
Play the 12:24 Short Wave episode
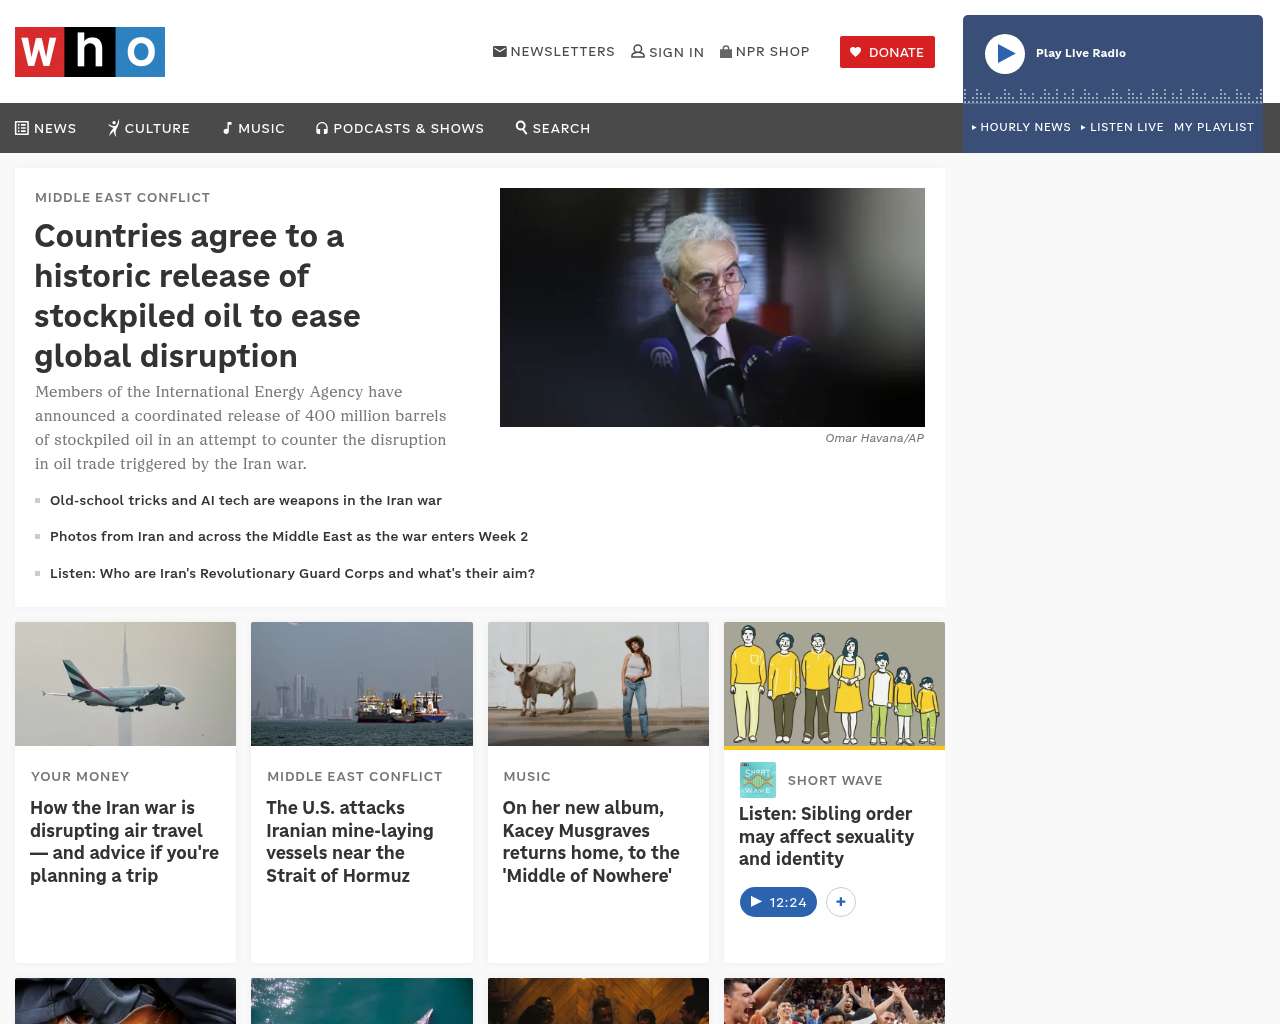pos(778,902)
